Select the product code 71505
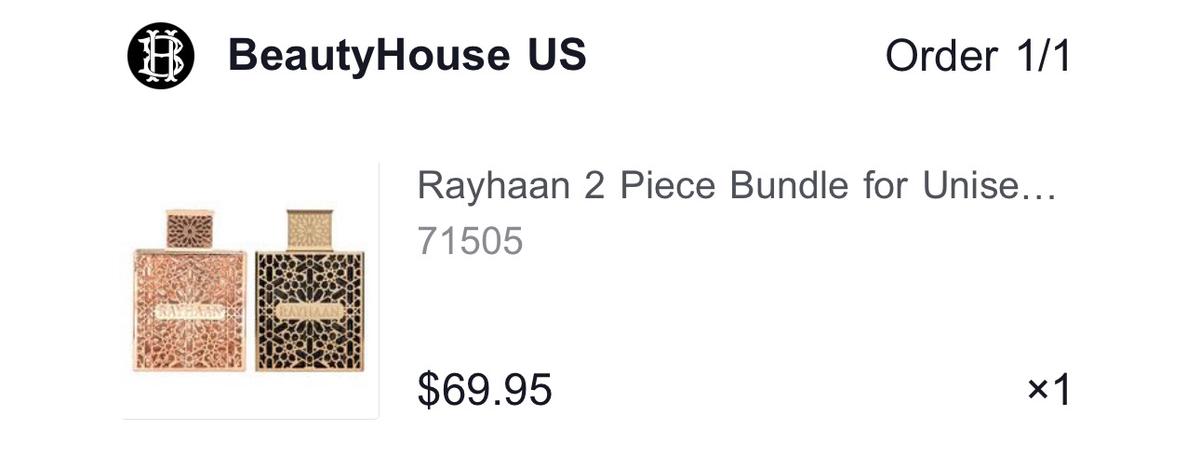The width and height of the screenshot is (1200, 456). tap(469, 242)
